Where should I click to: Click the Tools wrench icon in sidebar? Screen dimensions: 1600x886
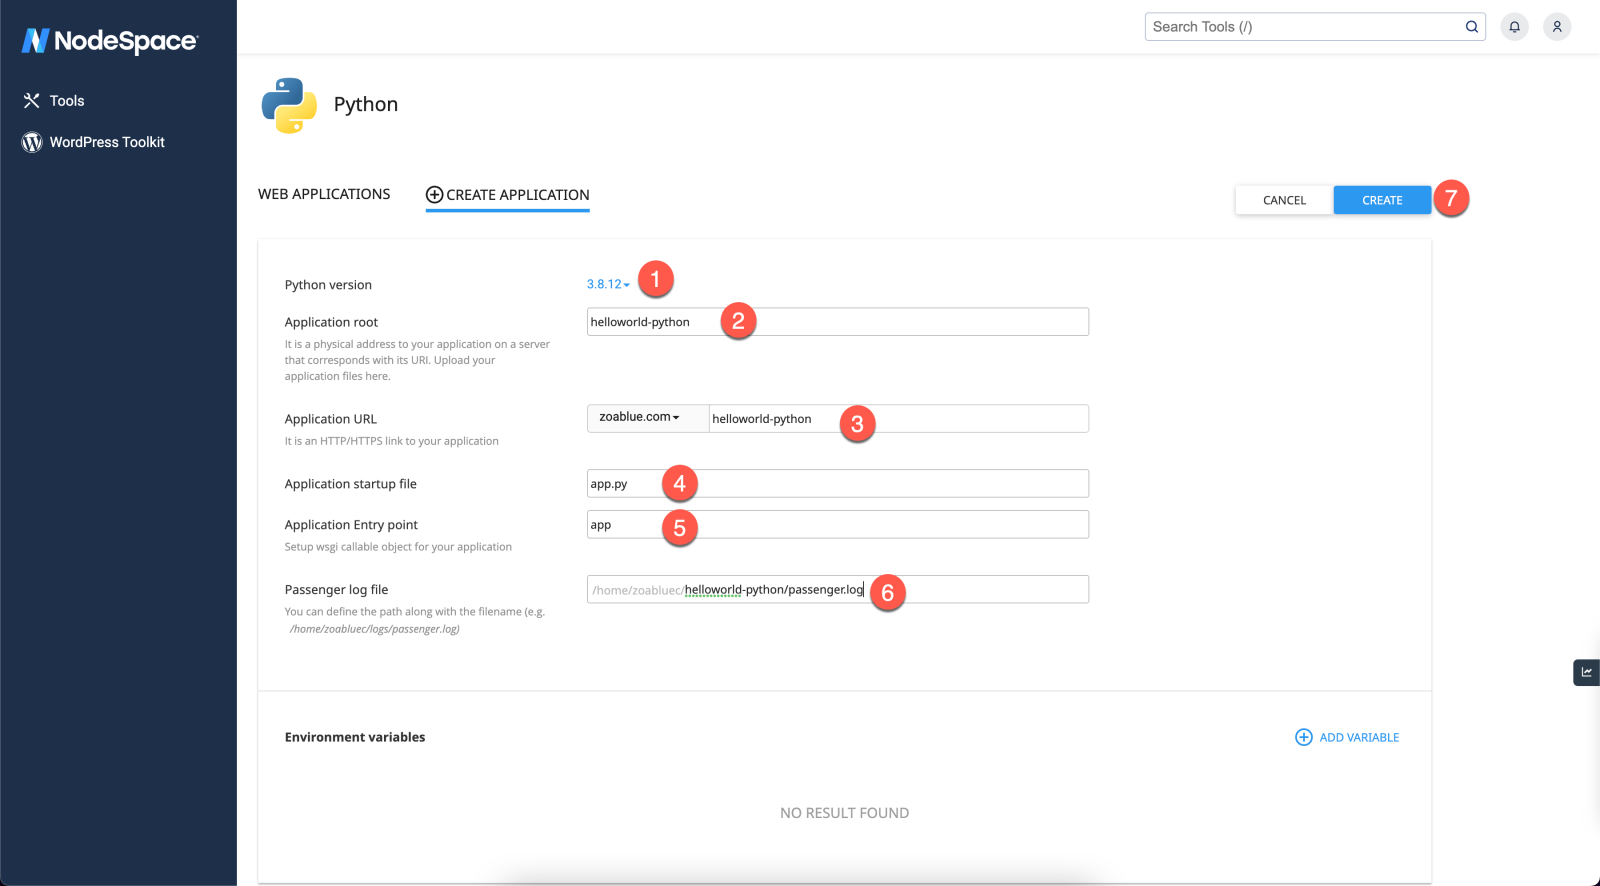coord(32,101)
